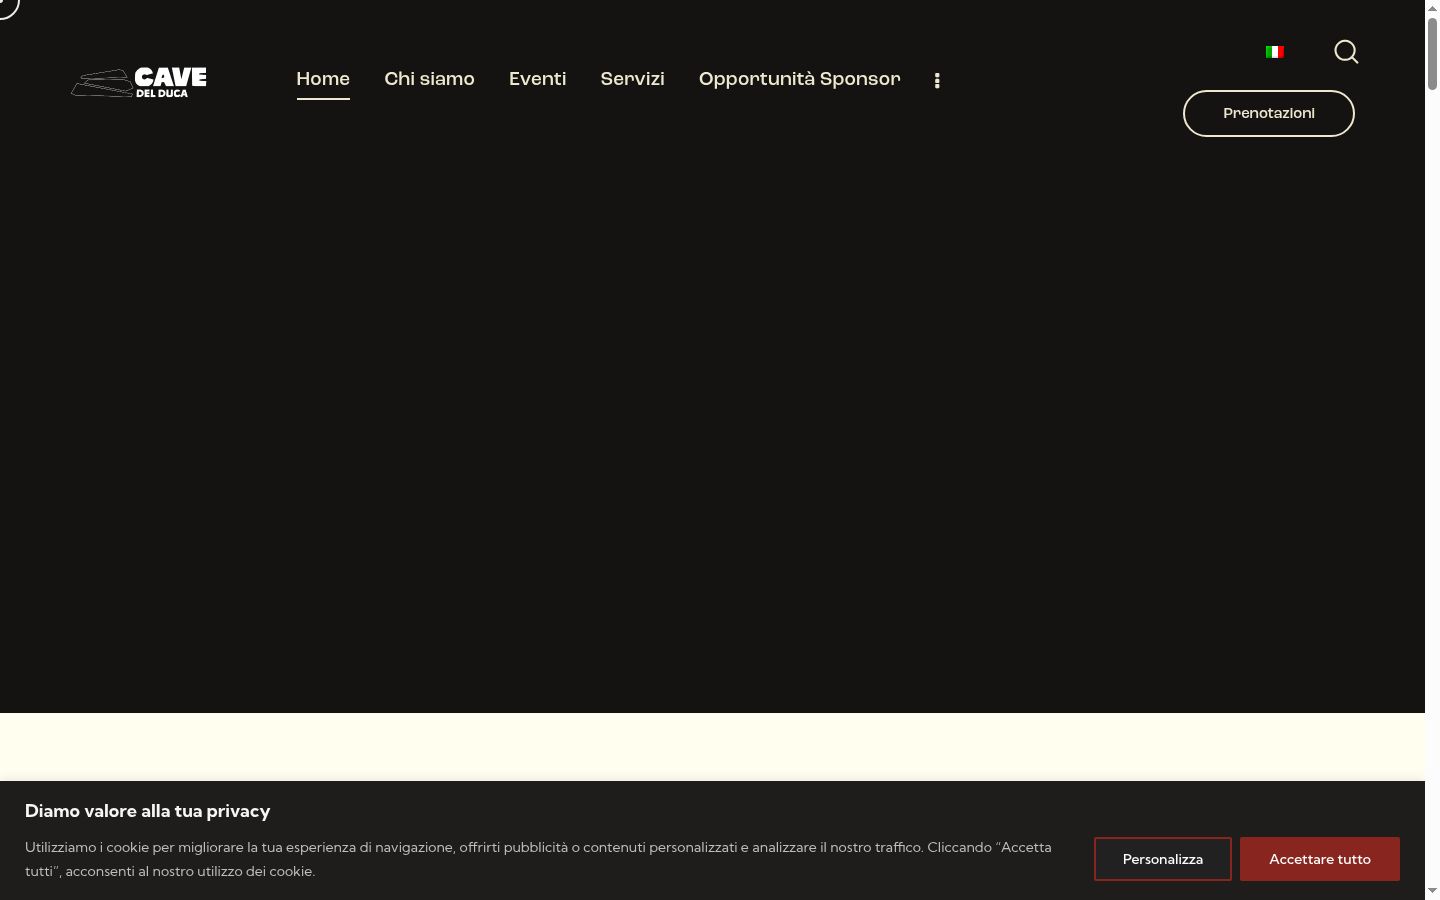Open the search magnifier icon
1440x900 pixels.
coord(1346,52)
